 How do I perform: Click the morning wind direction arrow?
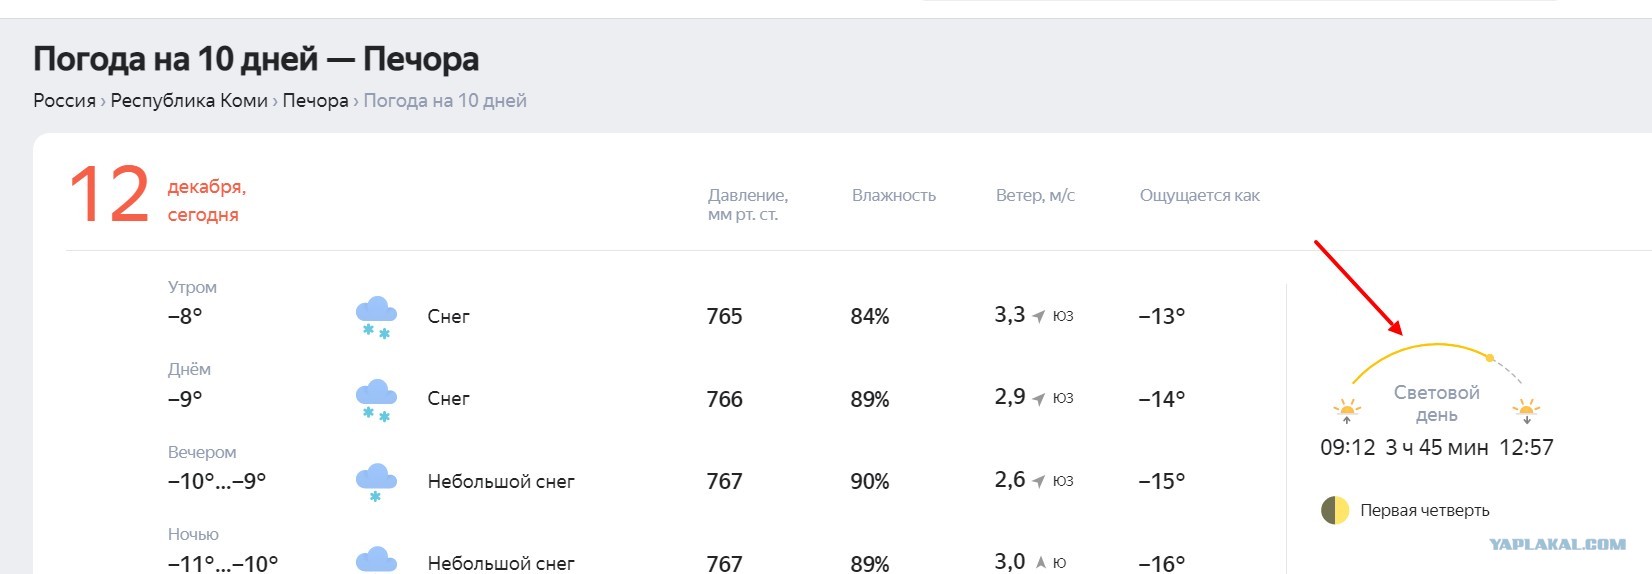[1039, 316]
